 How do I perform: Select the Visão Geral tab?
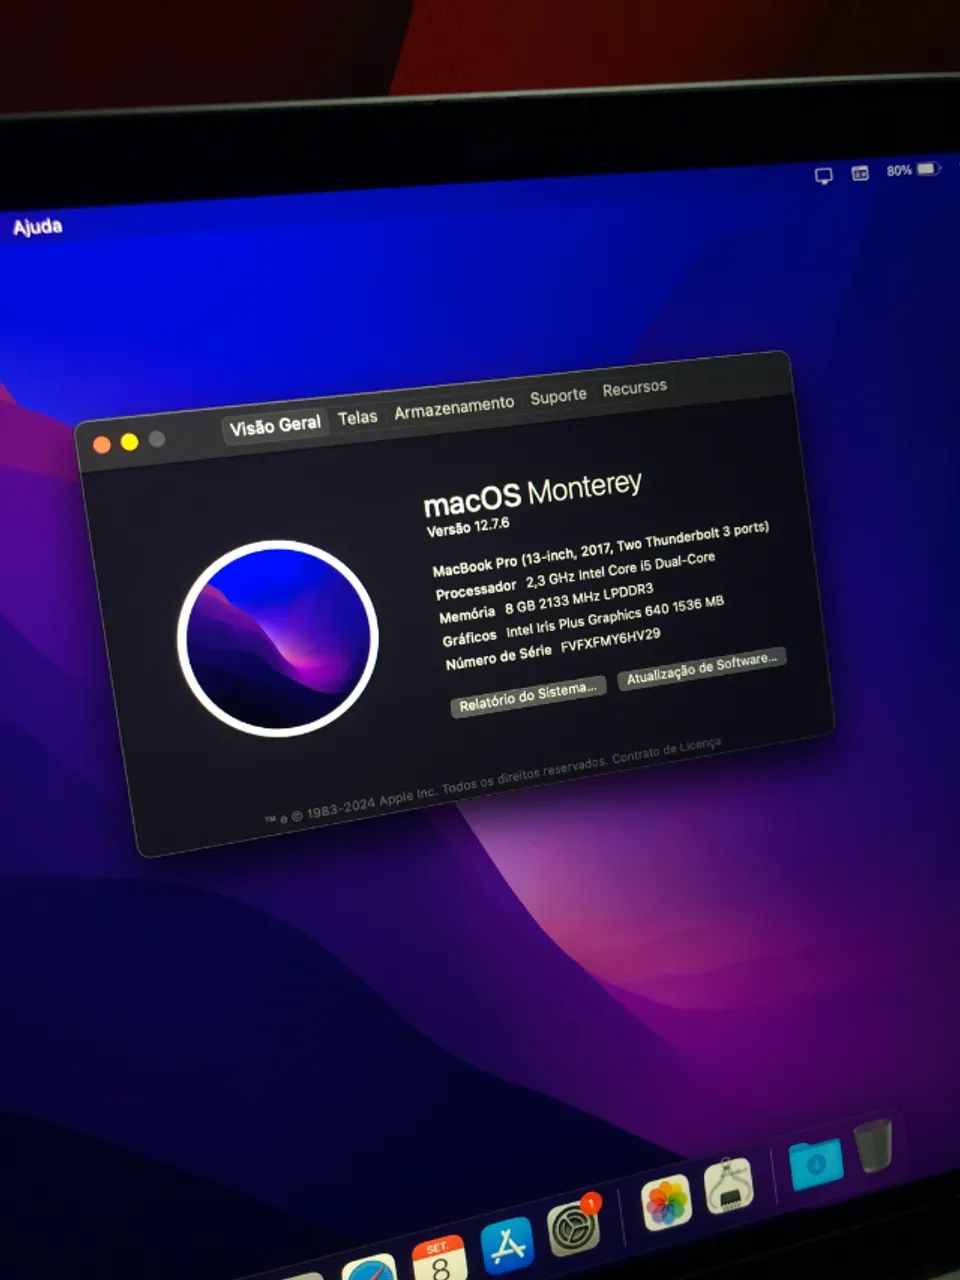pos(275,425)
